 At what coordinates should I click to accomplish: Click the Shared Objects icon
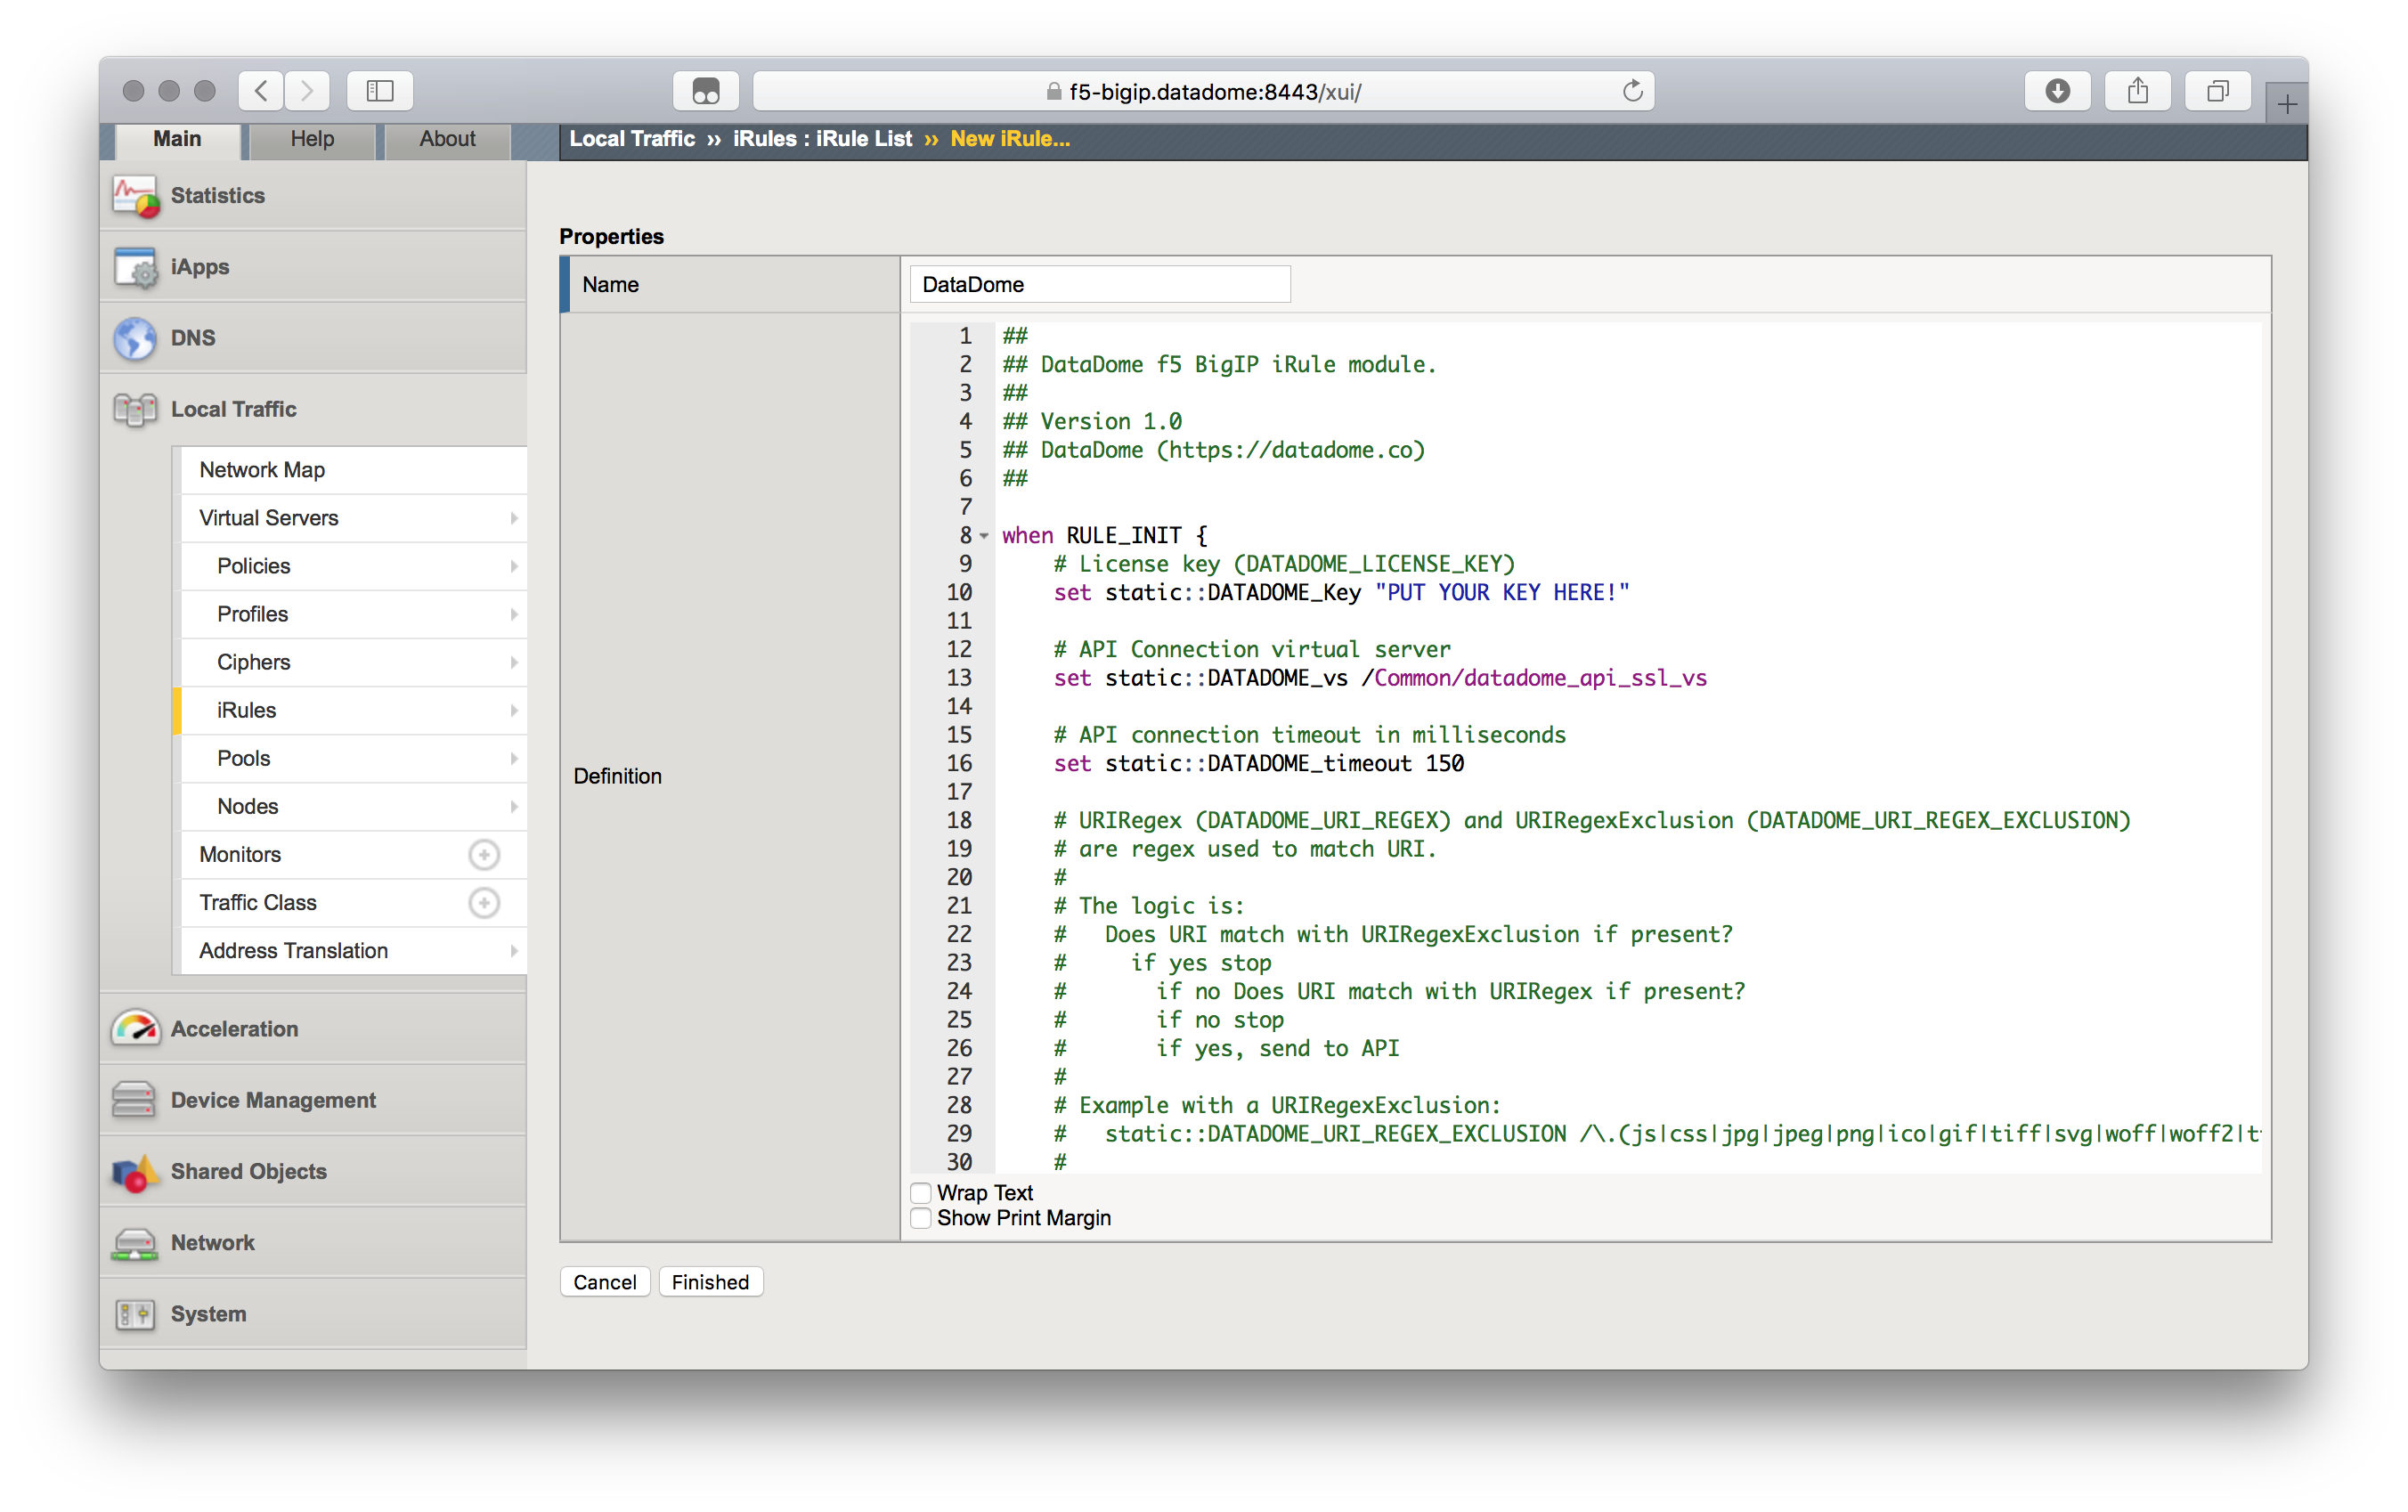click(x=136, y=1171)
